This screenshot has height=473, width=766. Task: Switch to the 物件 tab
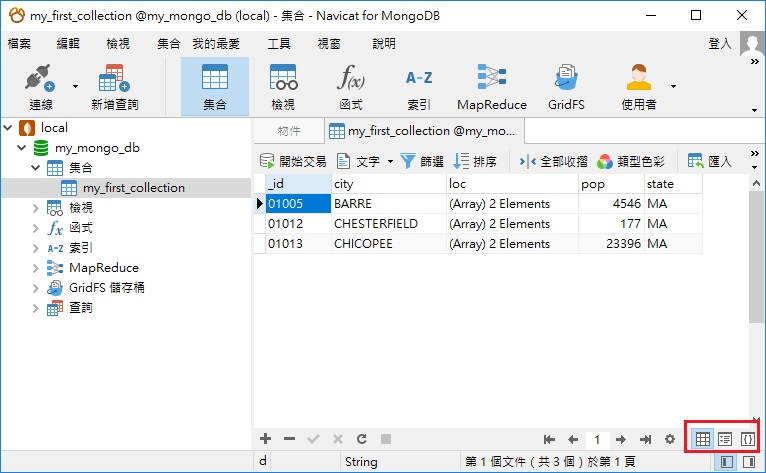click(288, 131)
